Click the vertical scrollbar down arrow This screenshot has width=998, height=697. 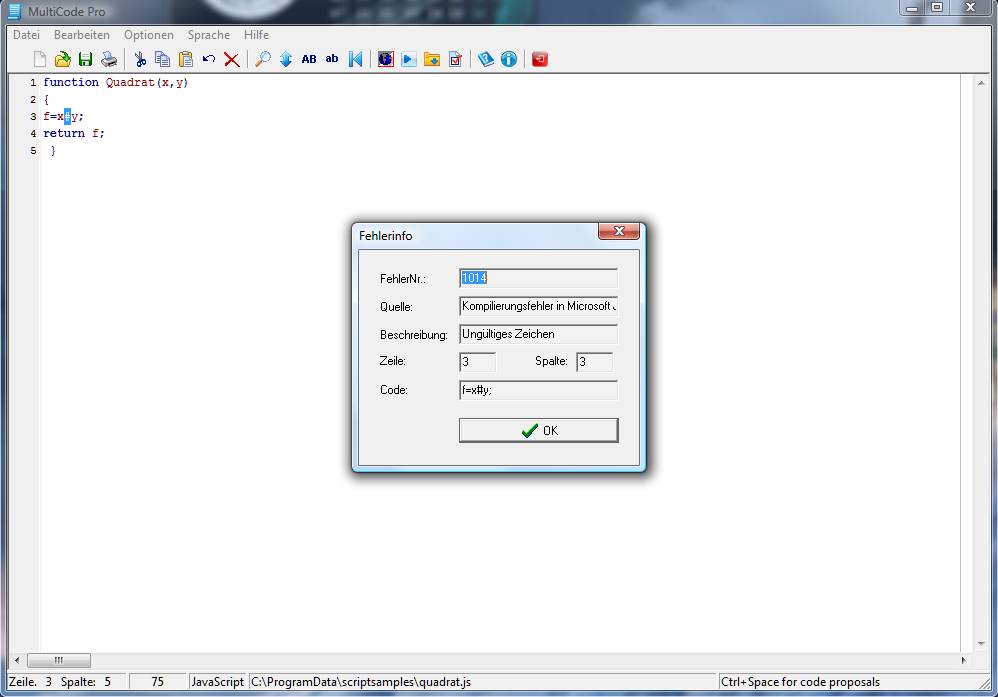click(x=981, y=644)
